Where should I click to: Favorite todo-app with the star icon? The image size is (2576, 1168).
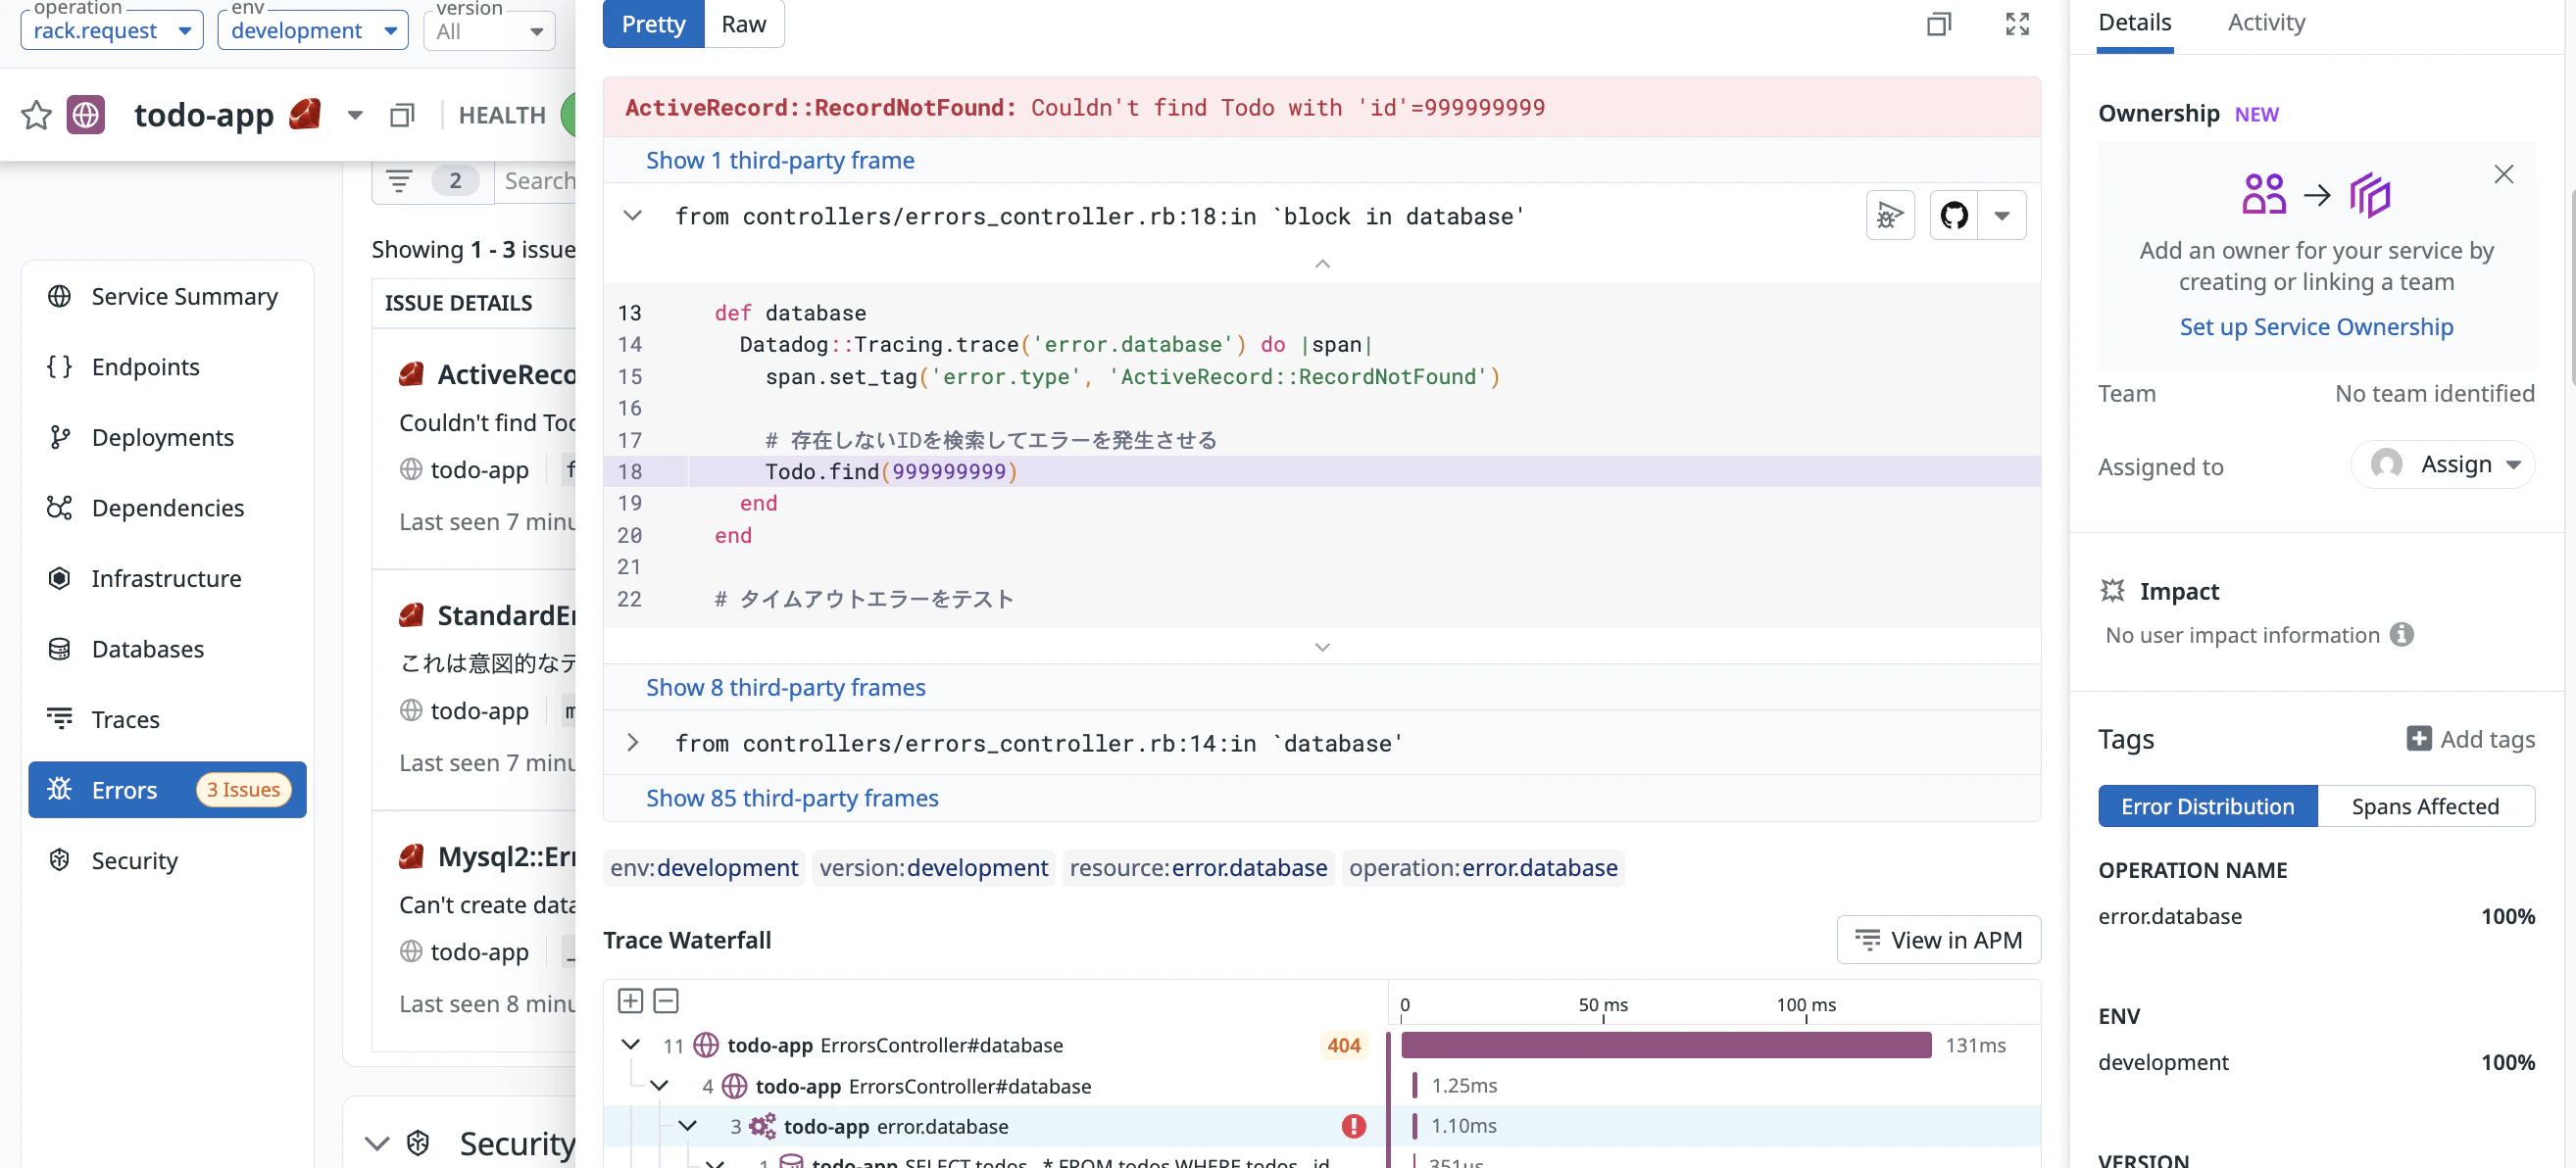coord(37,115)
